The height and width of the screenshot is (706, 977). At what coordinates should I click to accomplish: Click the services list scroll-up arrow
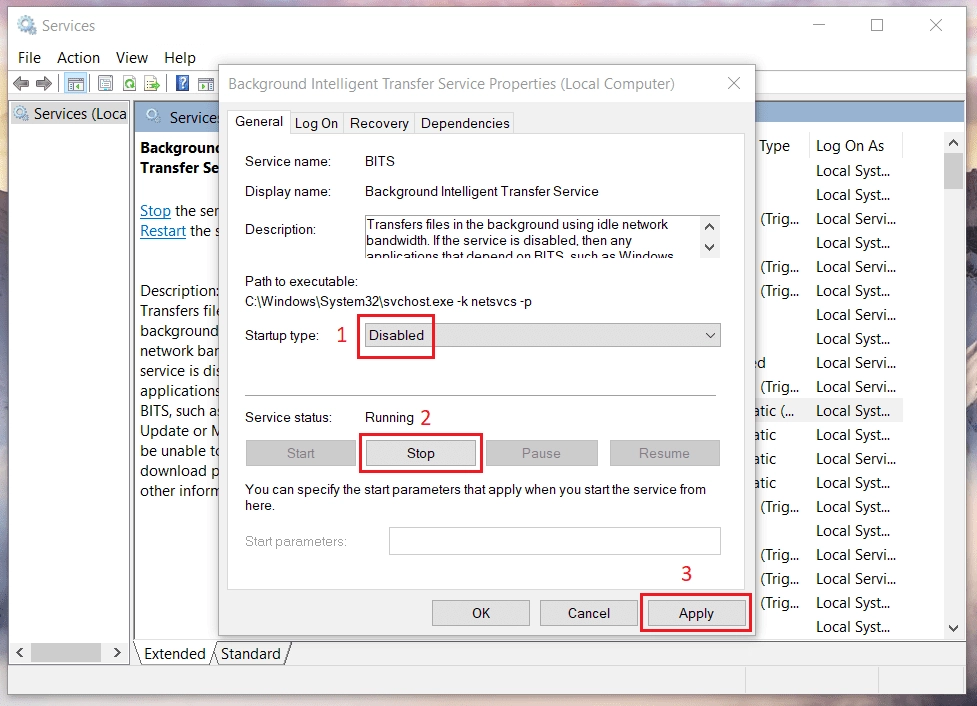click(953, 143)
